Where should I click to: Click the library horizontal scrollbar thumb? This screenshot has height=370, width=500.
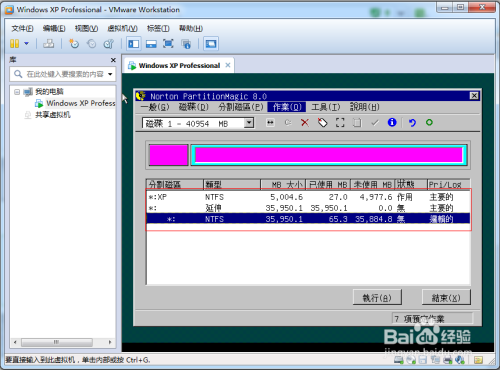pyautogui.click(x=57, y=342)
